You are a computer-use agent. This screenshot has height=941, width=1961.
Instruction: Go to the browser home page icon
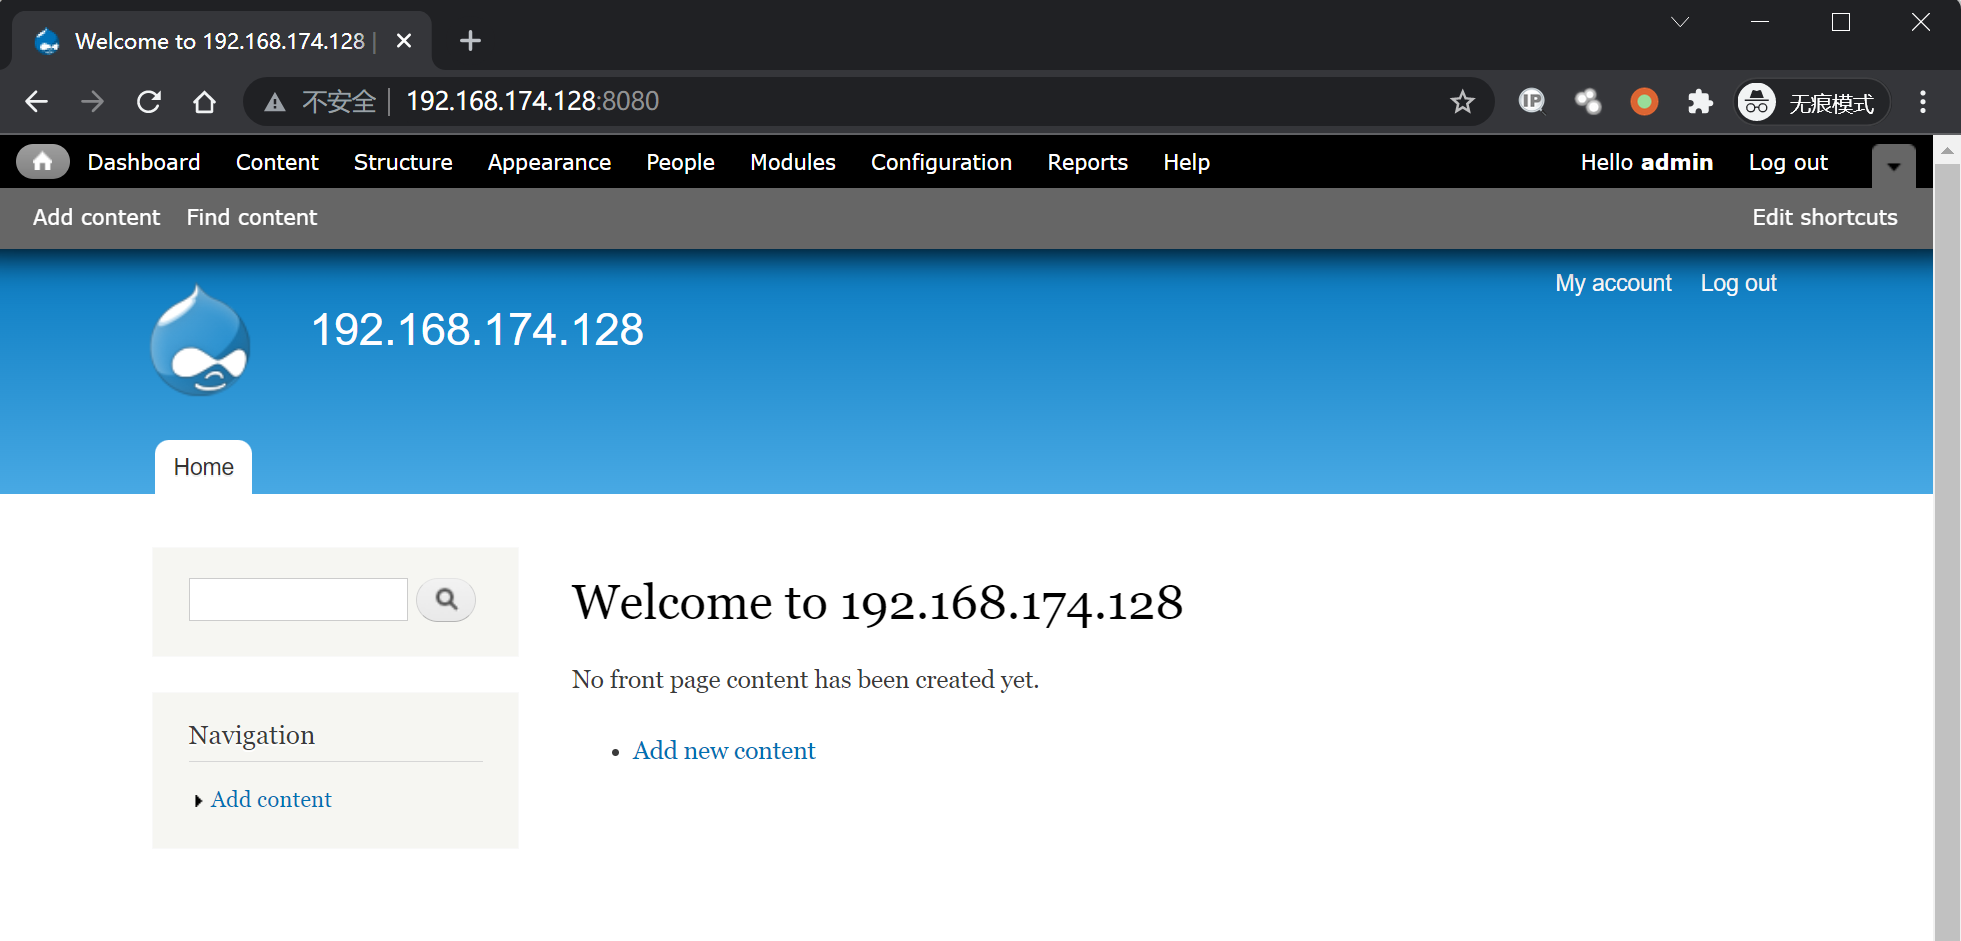pos(205,102)
